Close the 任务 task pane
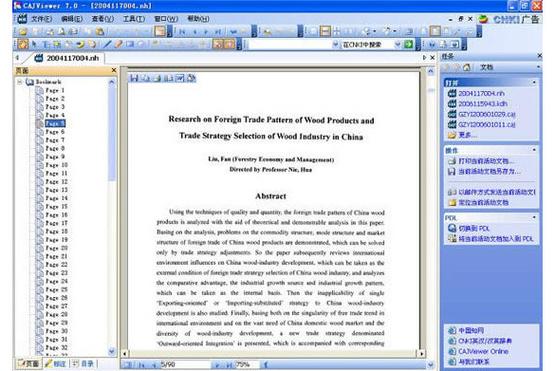The height and width of the screenshot is (371, 555). 539,56
